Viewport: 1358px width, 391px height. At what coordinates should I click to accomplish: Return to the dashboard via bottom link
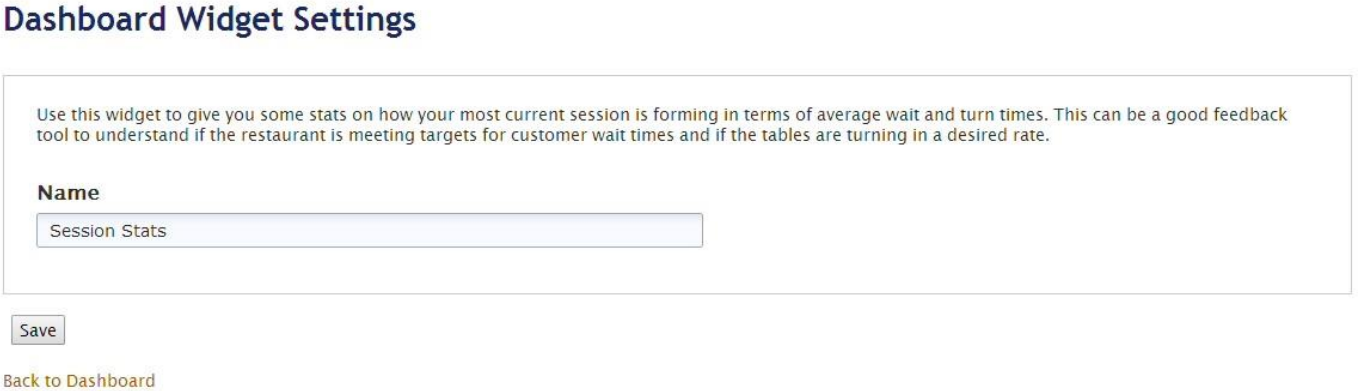point(80,380)
